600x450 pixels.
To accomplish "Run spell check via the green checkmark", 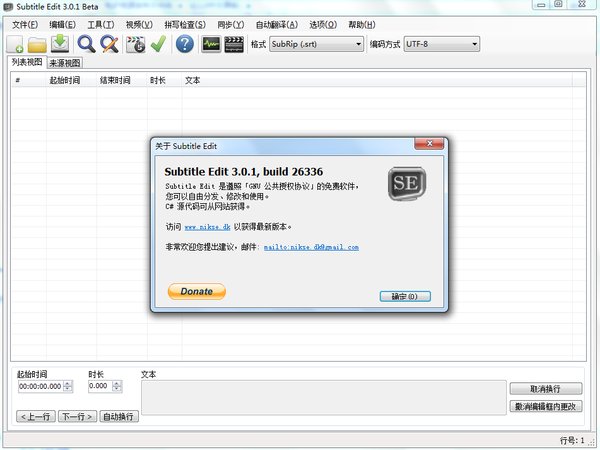I will click(x=158, y=44).
